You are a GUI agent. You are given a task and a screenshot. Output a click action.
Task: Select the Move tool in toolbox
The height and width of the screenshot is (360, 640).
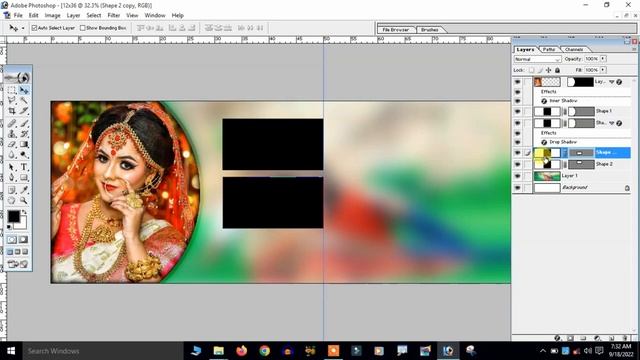coord(24,90)
